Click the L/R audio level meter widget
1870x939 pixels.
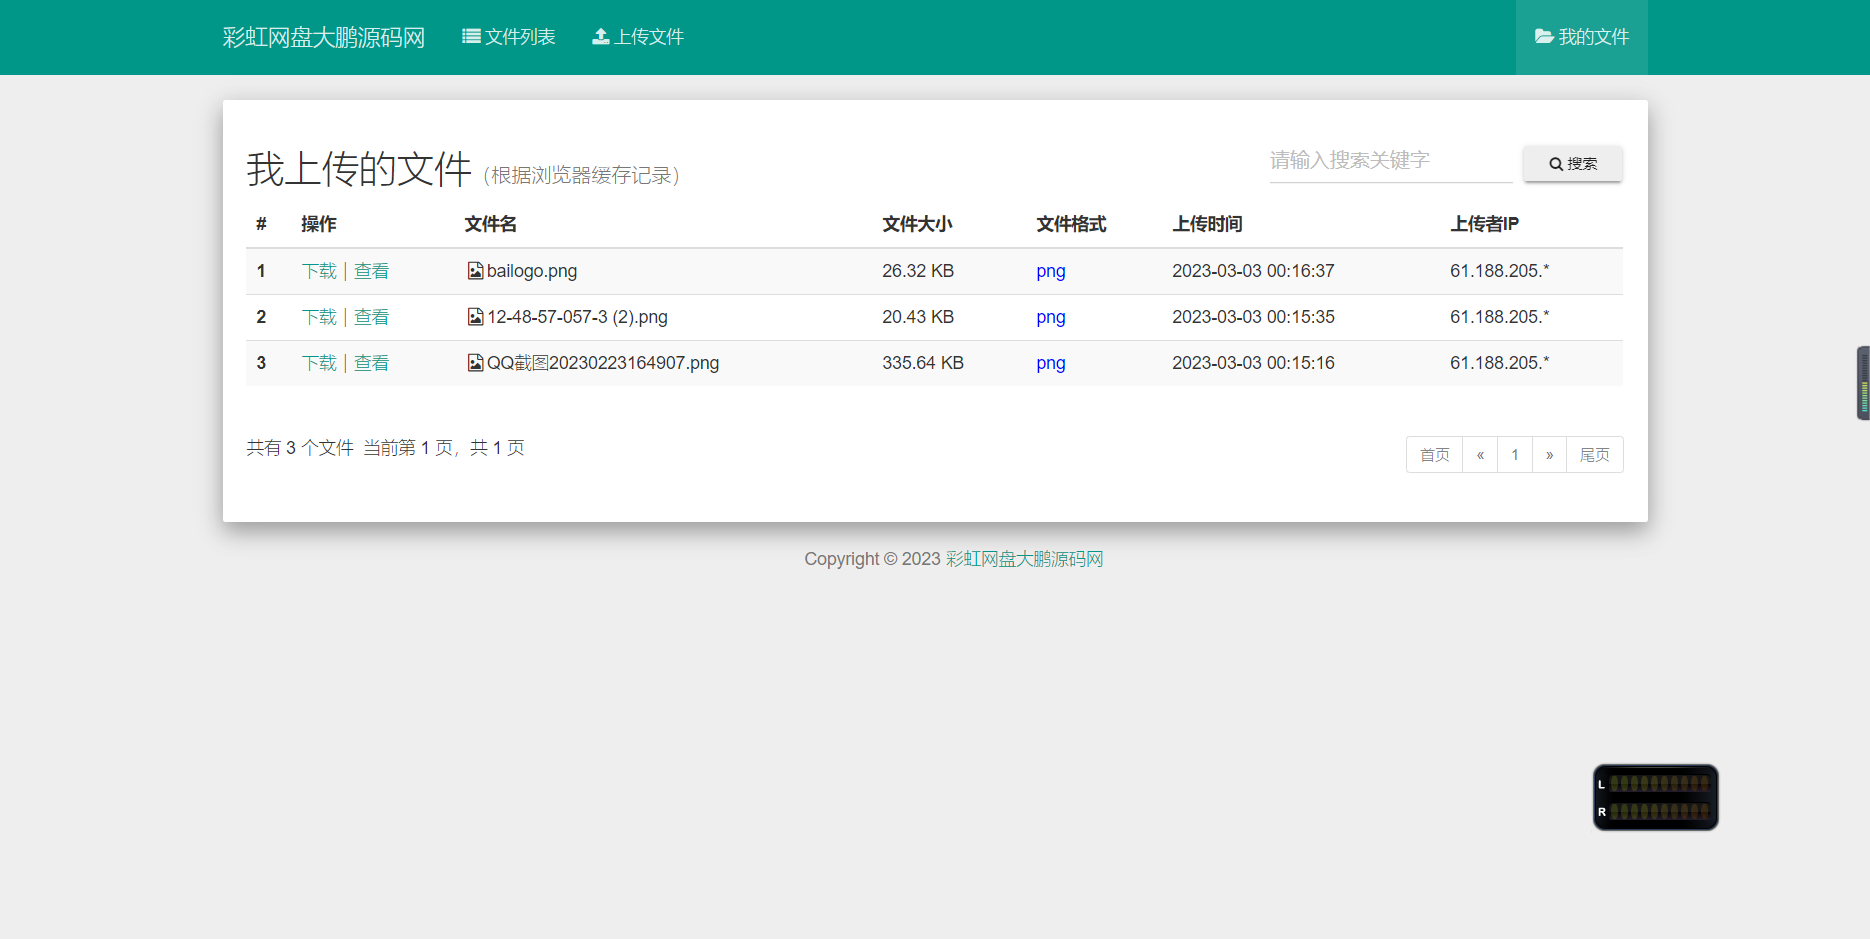tap(1655, 797)
